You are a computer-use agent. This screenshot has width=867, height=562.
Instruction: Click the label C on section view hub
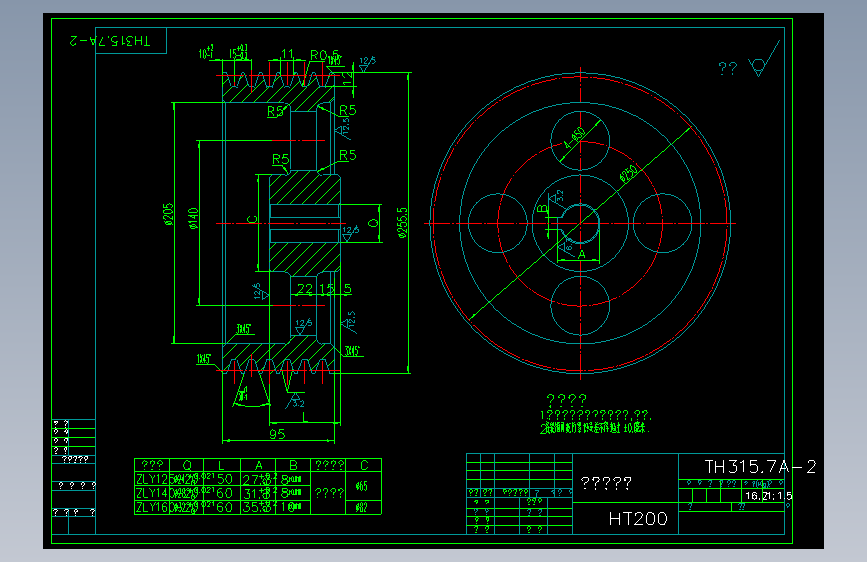pos(252,220)
